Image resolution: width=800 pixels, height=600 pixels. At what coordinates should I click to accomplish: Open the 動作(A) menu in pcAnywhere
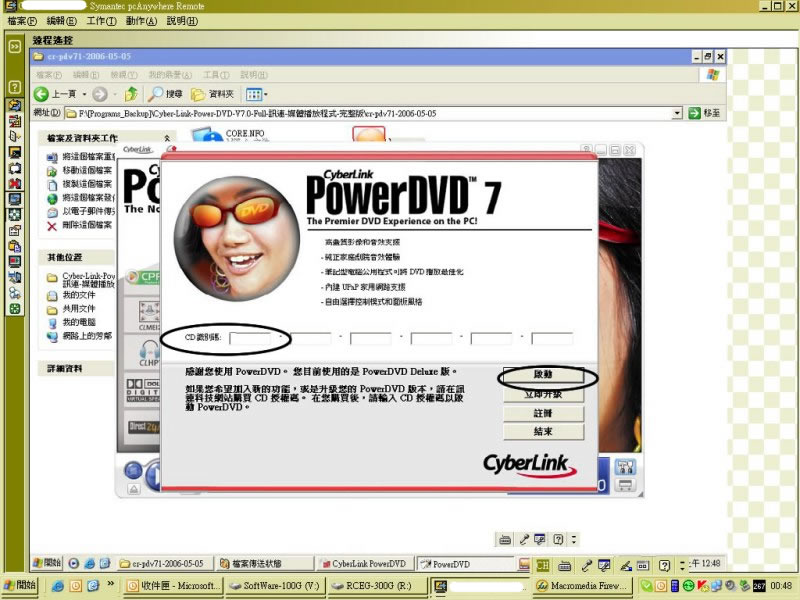(141, 21)
